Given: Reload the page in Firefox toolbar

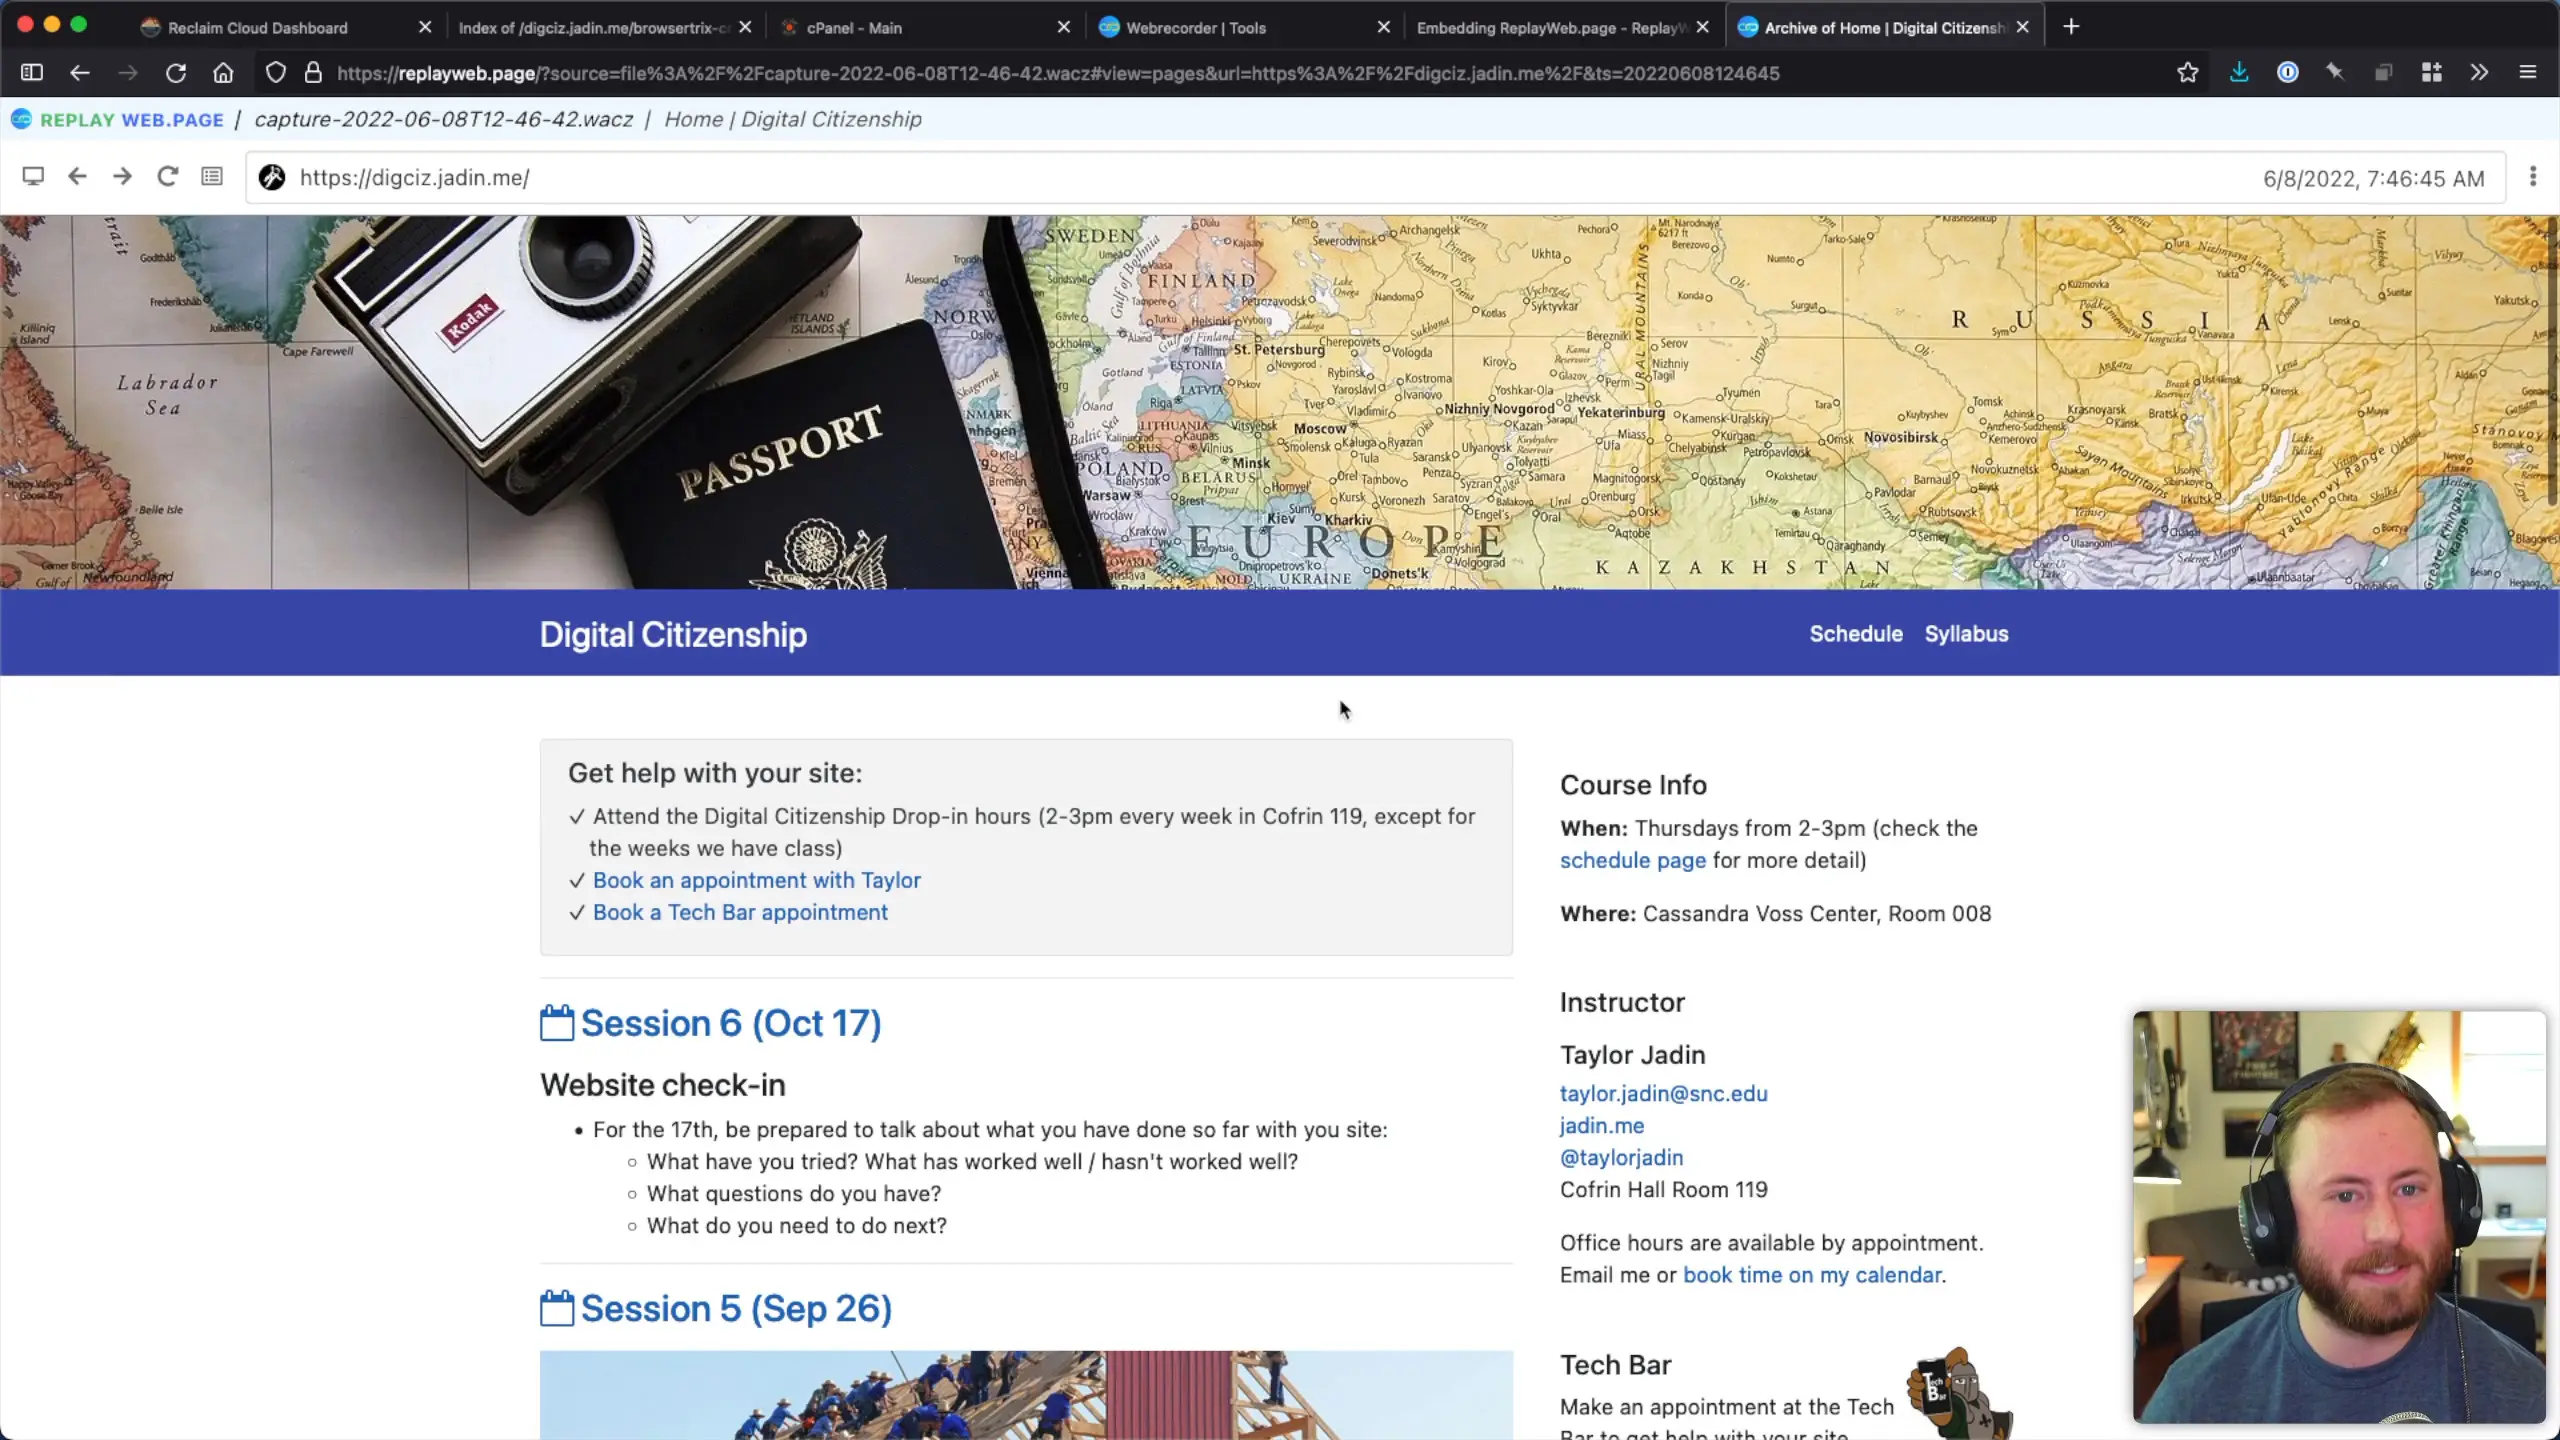Looking at the screenshot, I should [176, 73].
